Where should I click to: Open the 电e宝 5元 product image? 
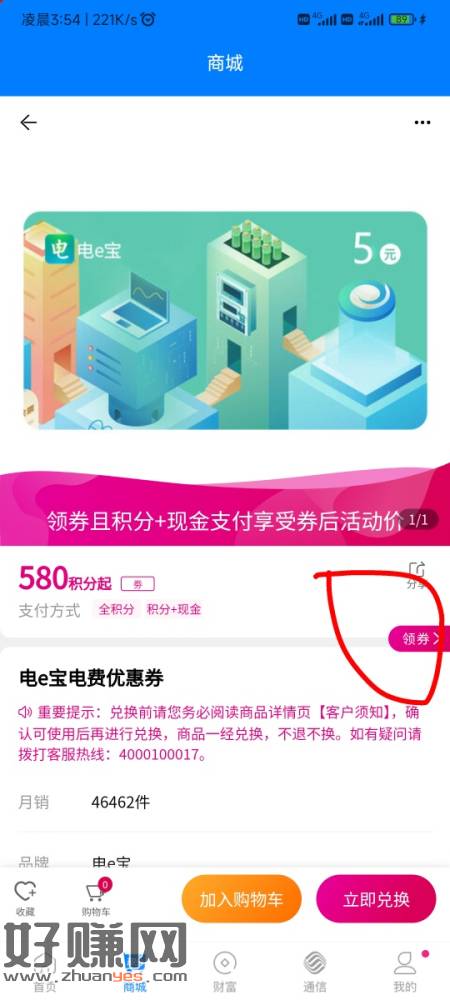coord(225,321)
